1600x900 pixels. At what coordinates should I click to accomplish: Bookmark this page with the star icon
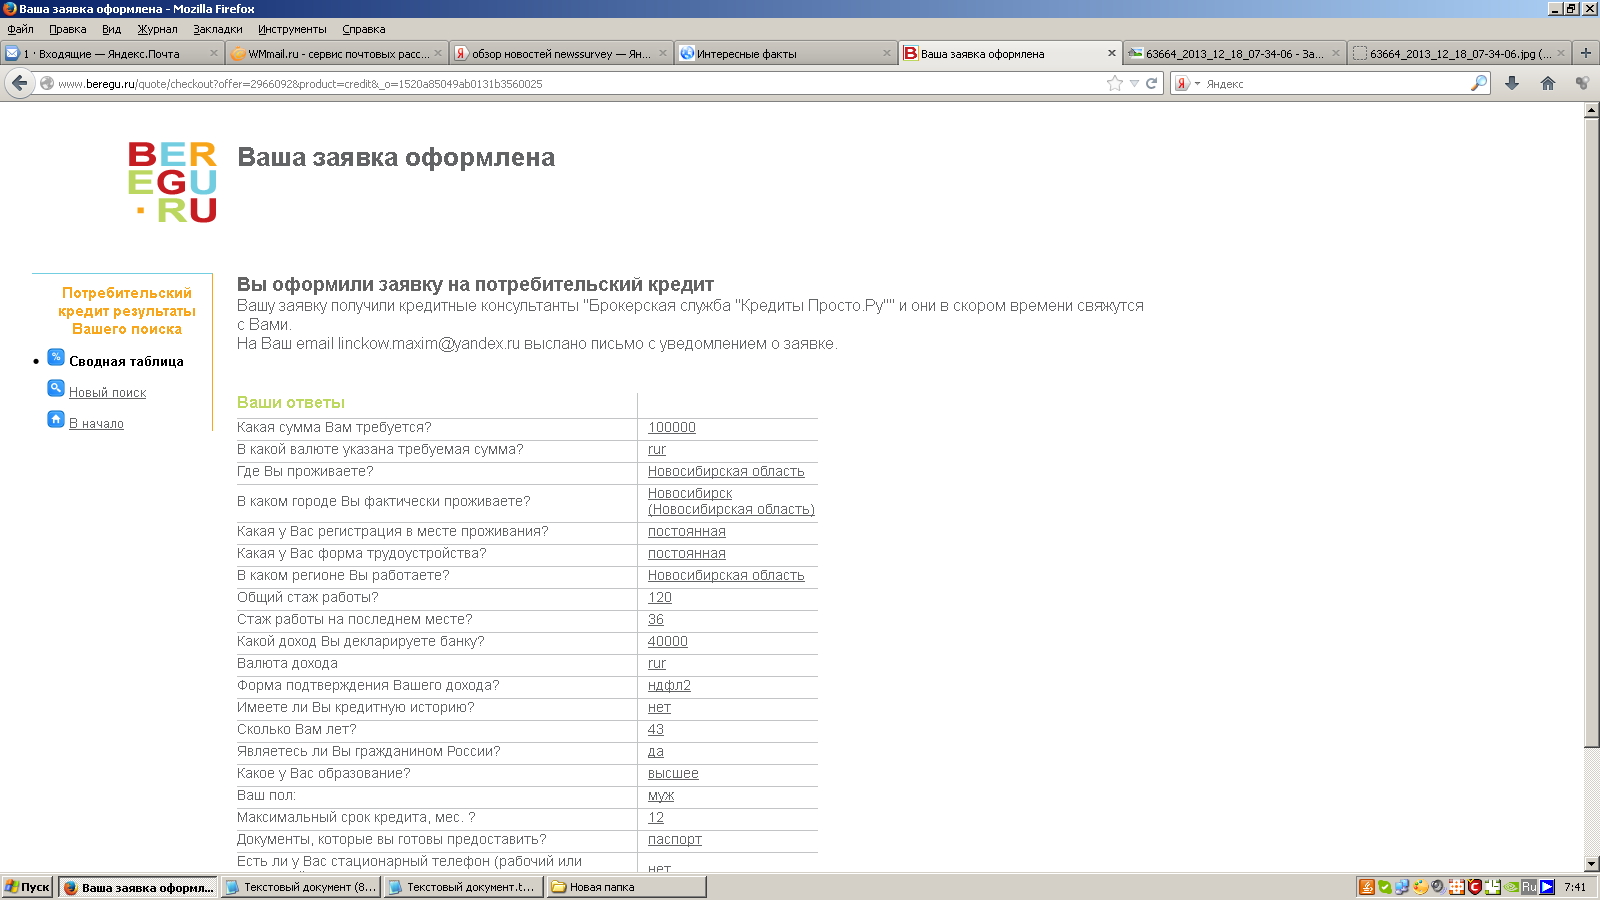pos(1115,83)
